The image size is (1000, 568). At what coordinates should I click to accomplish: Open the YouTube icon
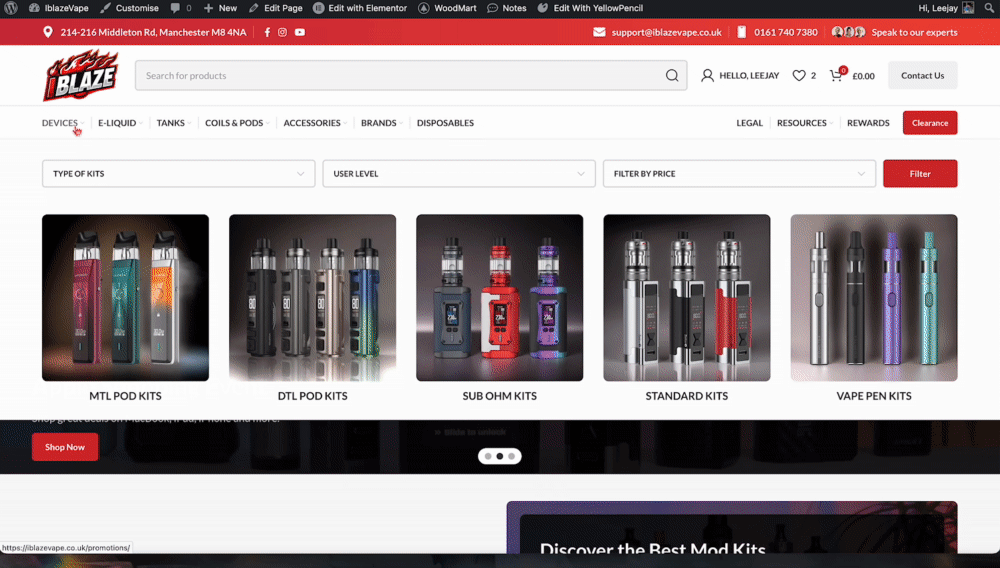300,32
